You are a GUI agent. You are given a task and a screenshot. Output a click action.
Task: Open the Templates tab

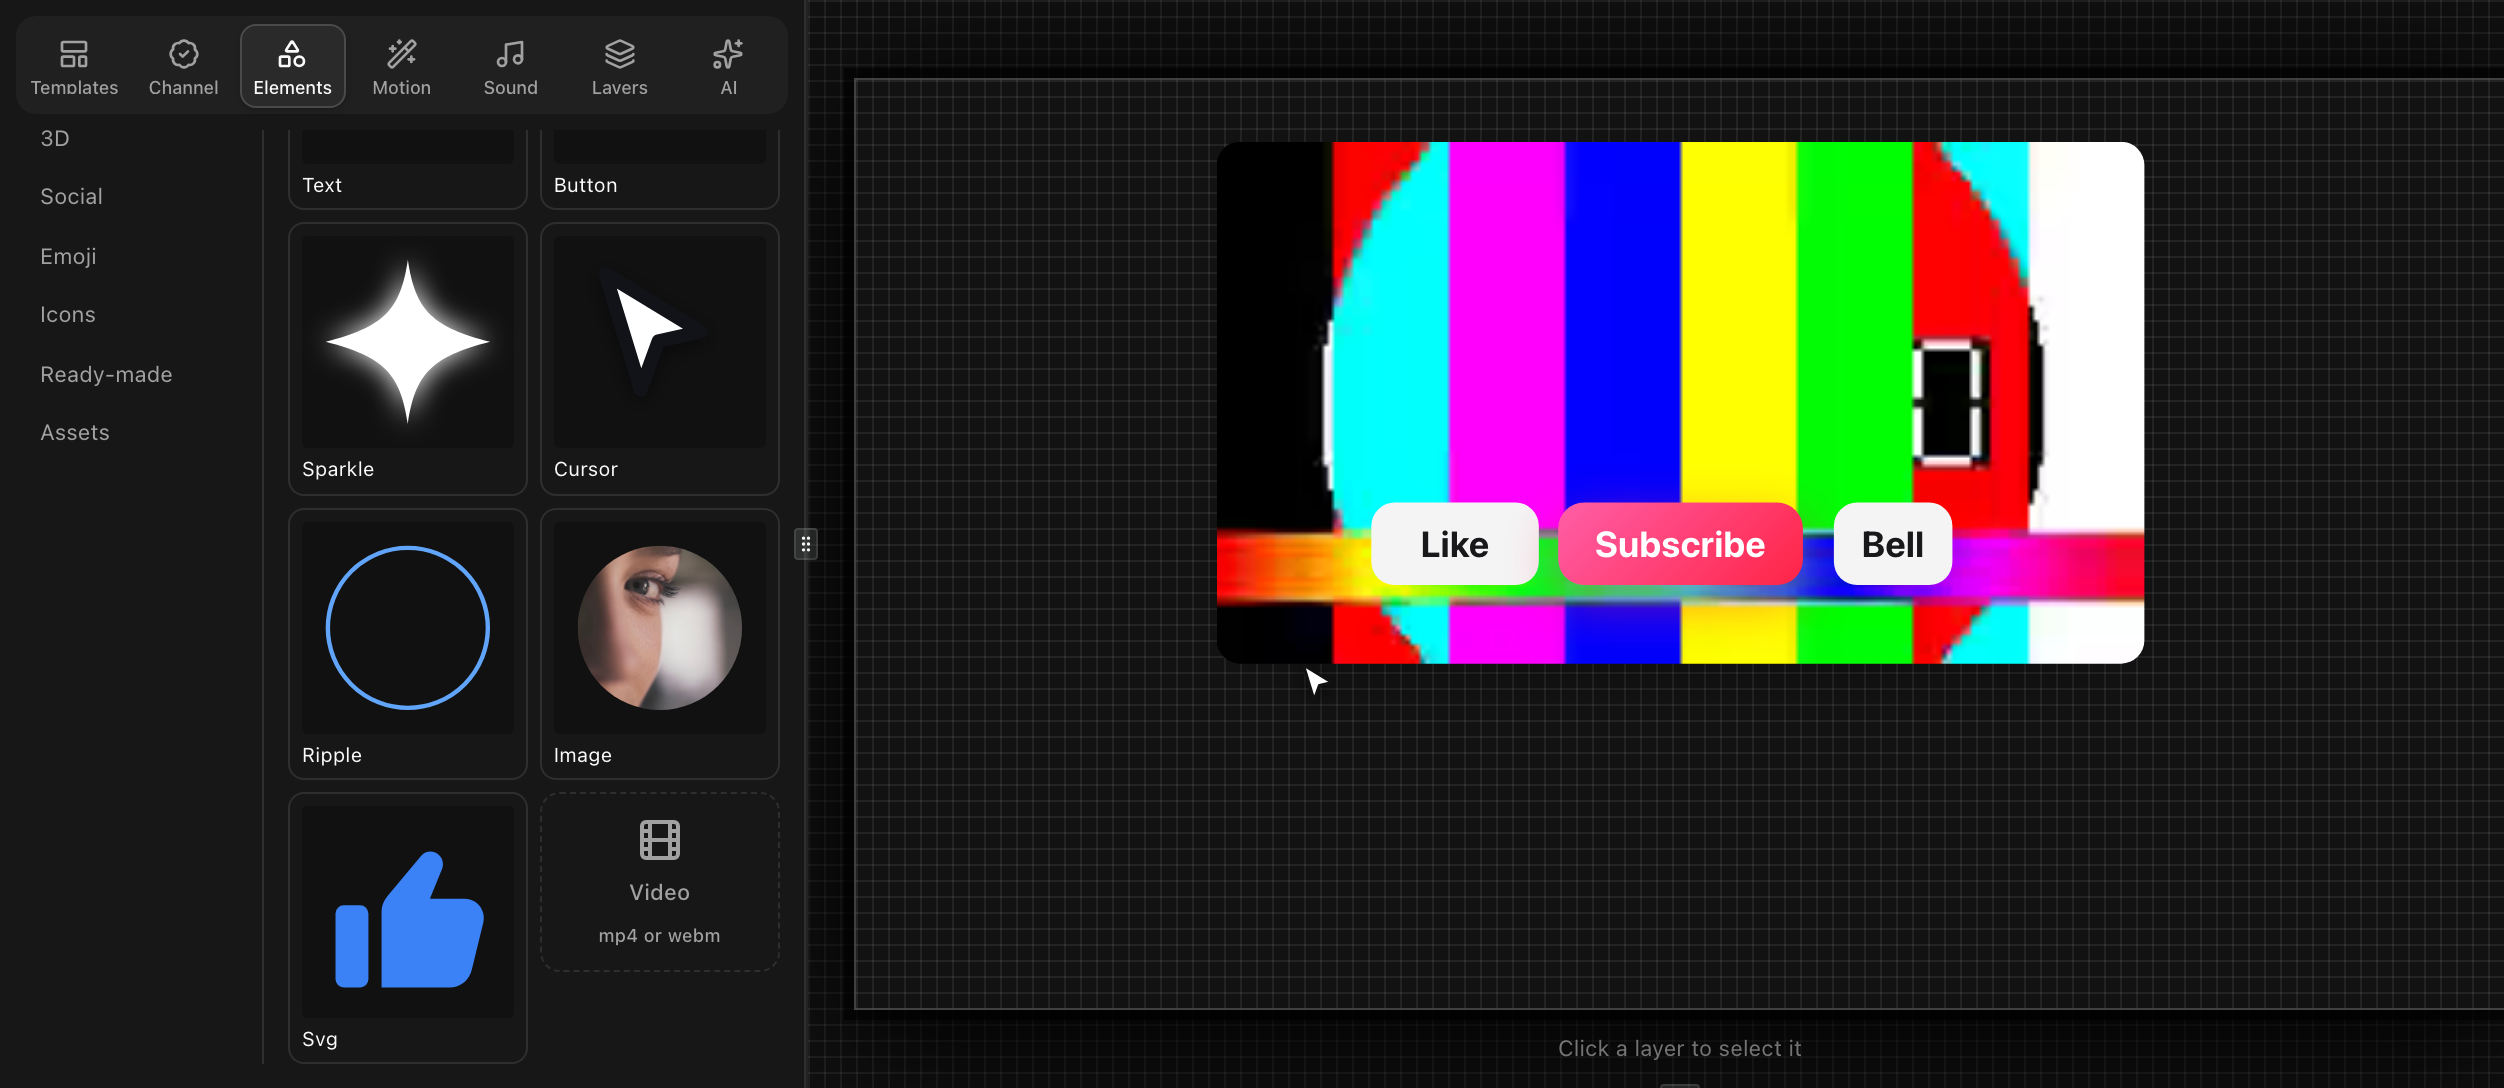coord(74,67)
